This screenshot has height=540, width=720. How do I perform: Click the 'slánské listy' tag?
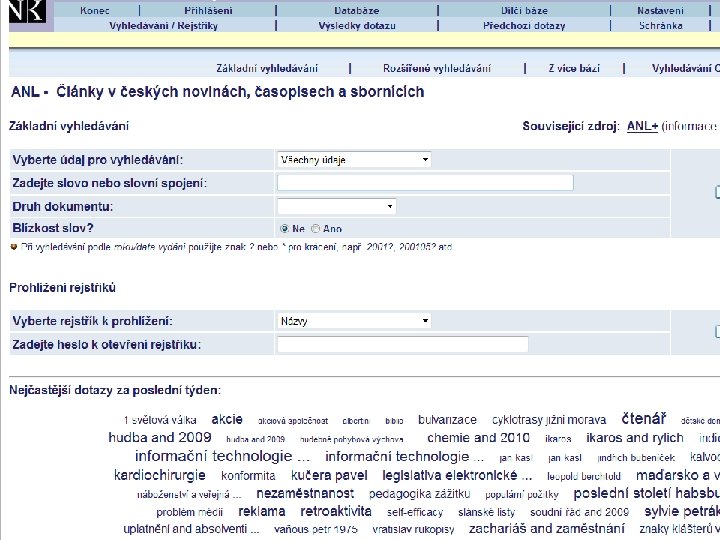[486, 512]
